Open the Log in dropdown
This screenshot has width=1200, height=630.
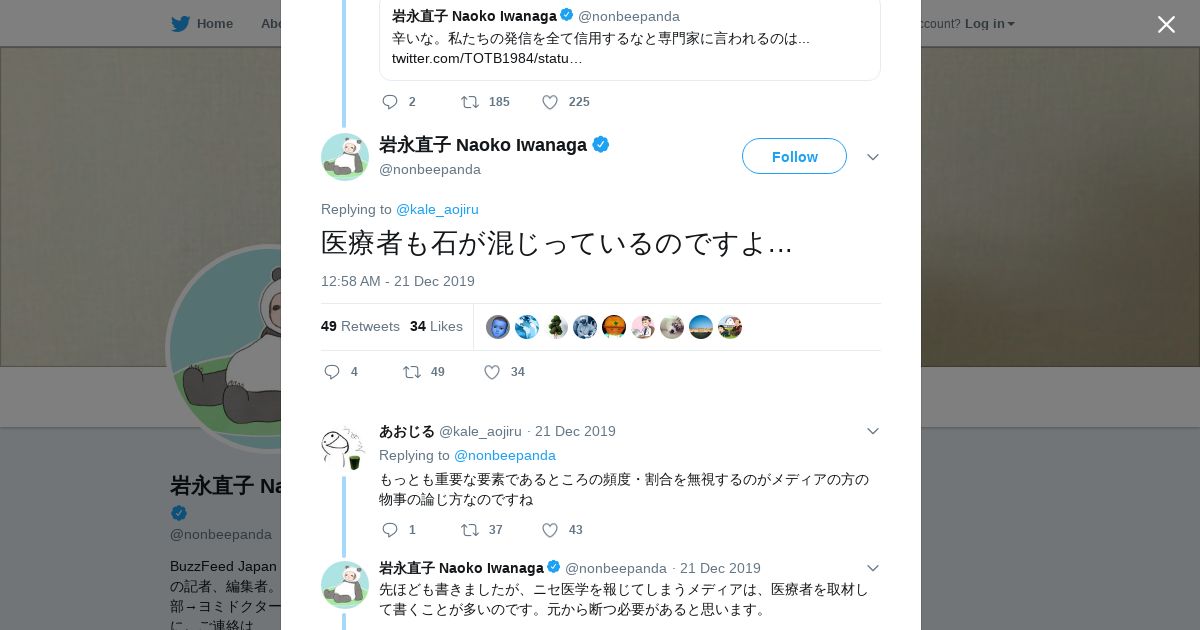tap(989, 23)
